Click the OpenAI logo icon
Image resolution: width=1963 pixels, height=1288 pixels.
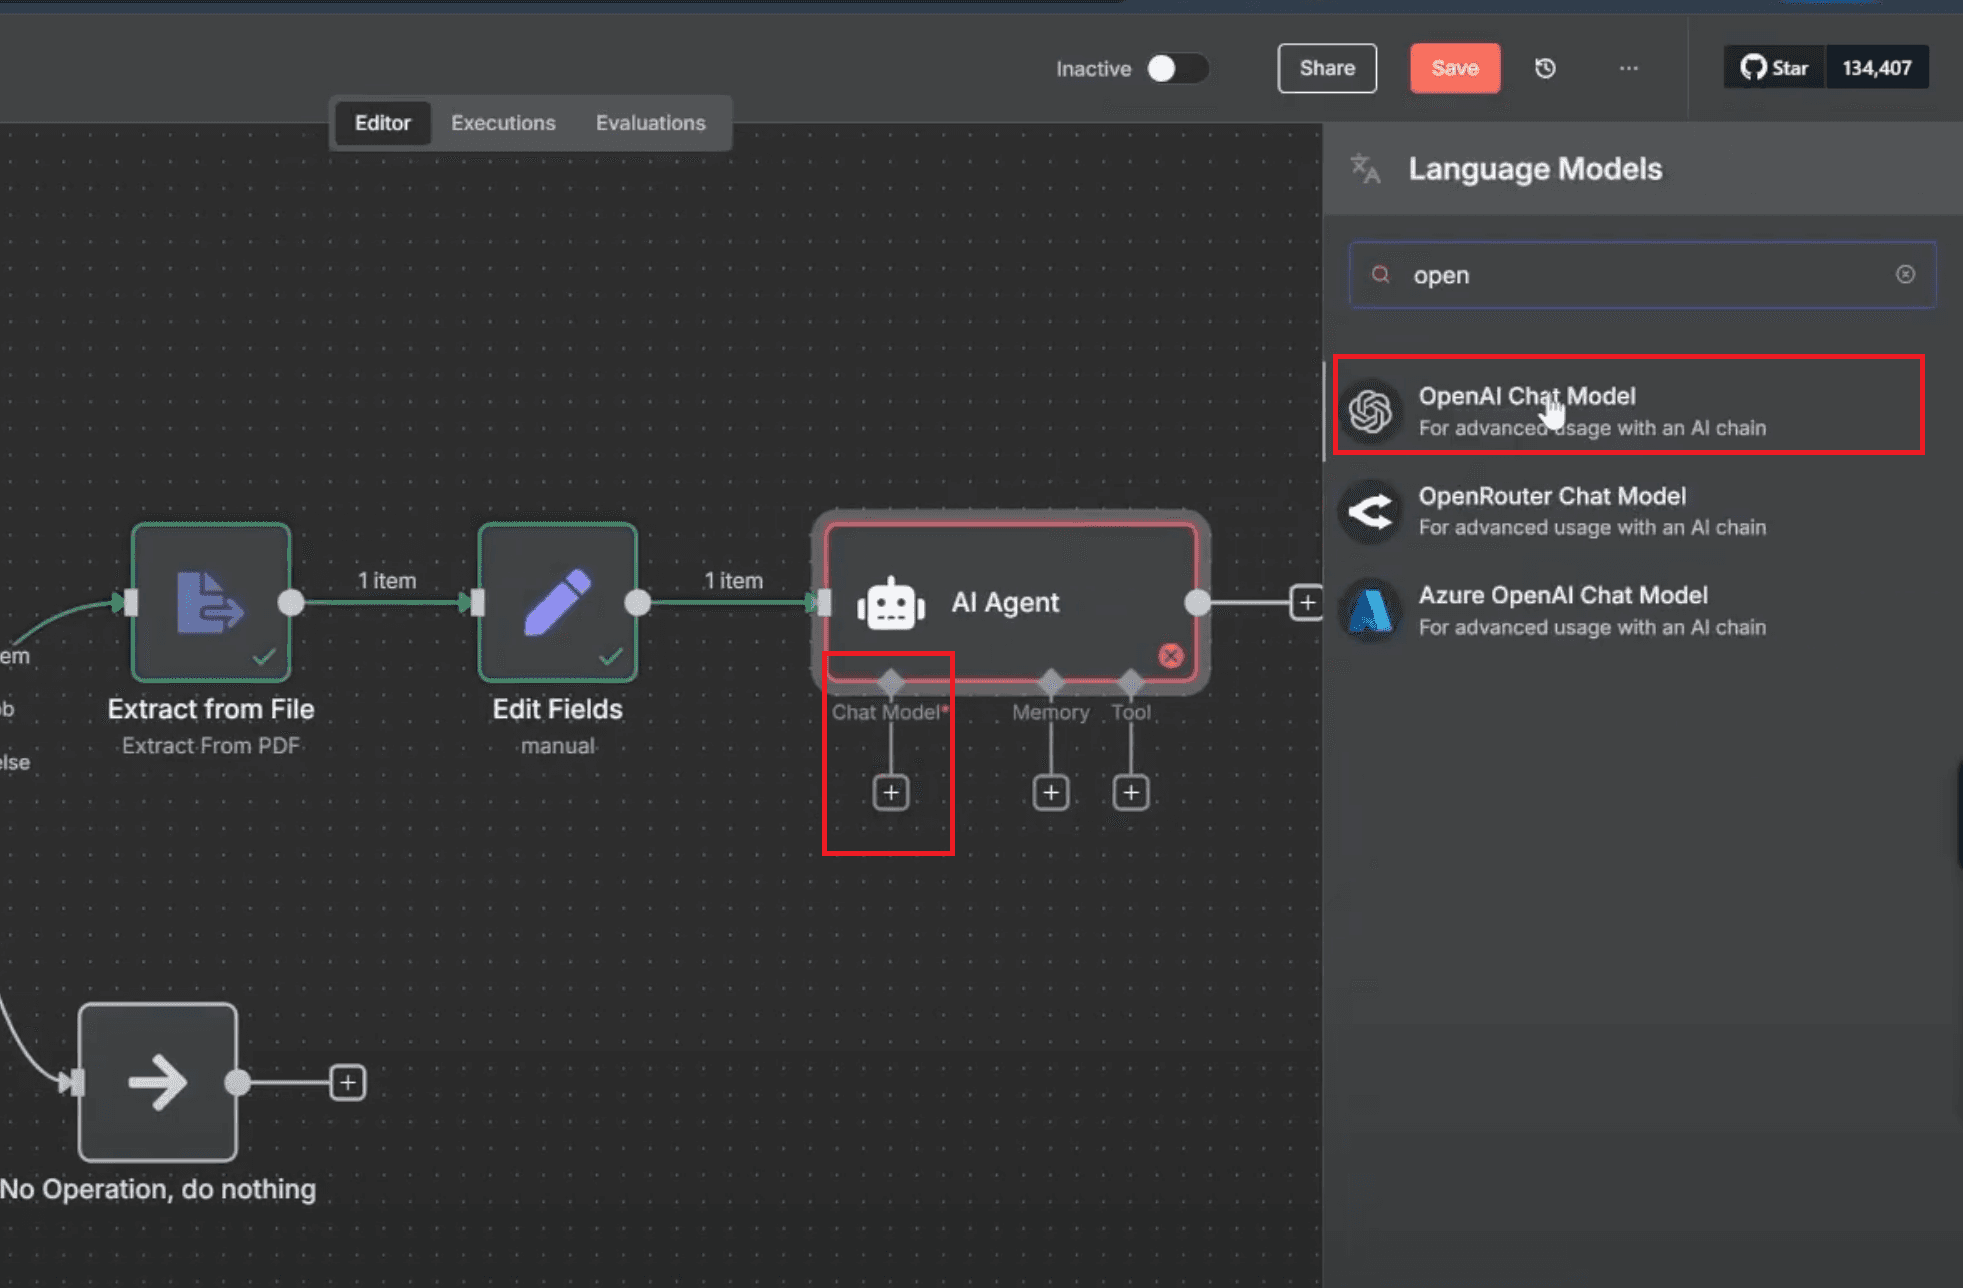[1370, 411]
